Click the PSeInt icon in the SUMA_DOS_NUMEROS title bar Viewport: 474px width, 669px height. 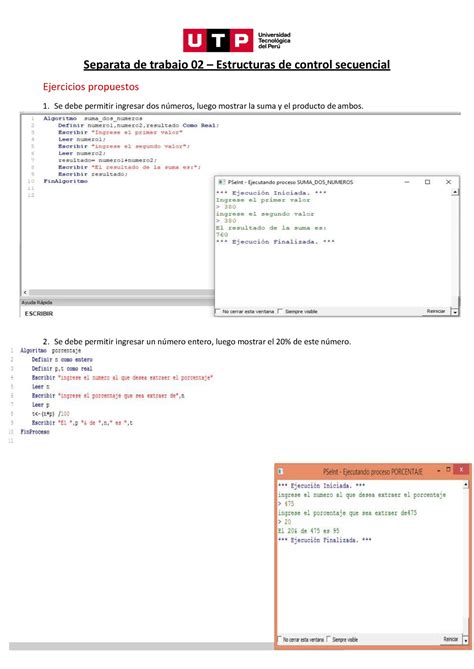[x=221, y=182]
